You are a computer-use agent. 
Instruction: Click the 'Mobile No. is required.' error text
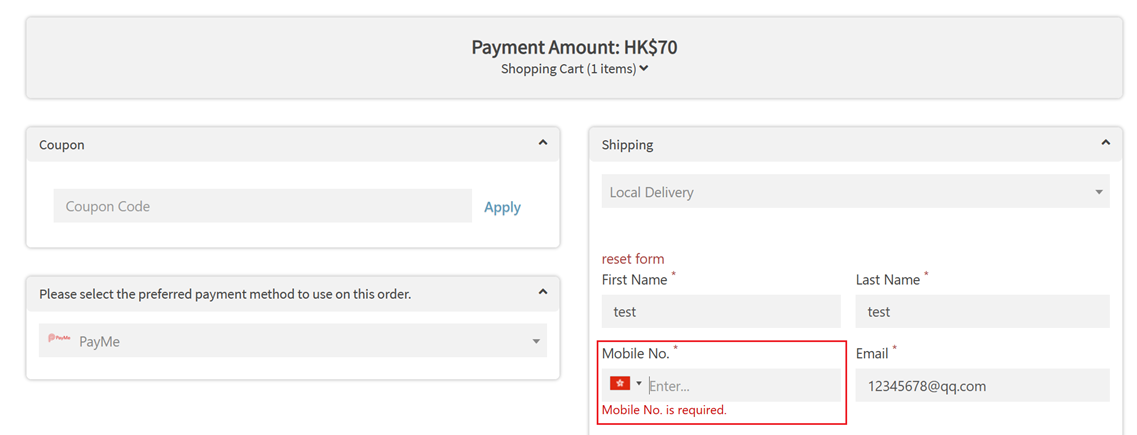point(664,410)
